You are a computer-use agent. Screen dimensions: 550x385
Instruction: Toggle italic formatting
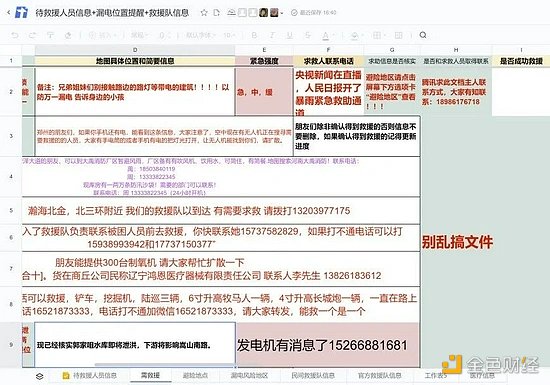tap(272, 35)
